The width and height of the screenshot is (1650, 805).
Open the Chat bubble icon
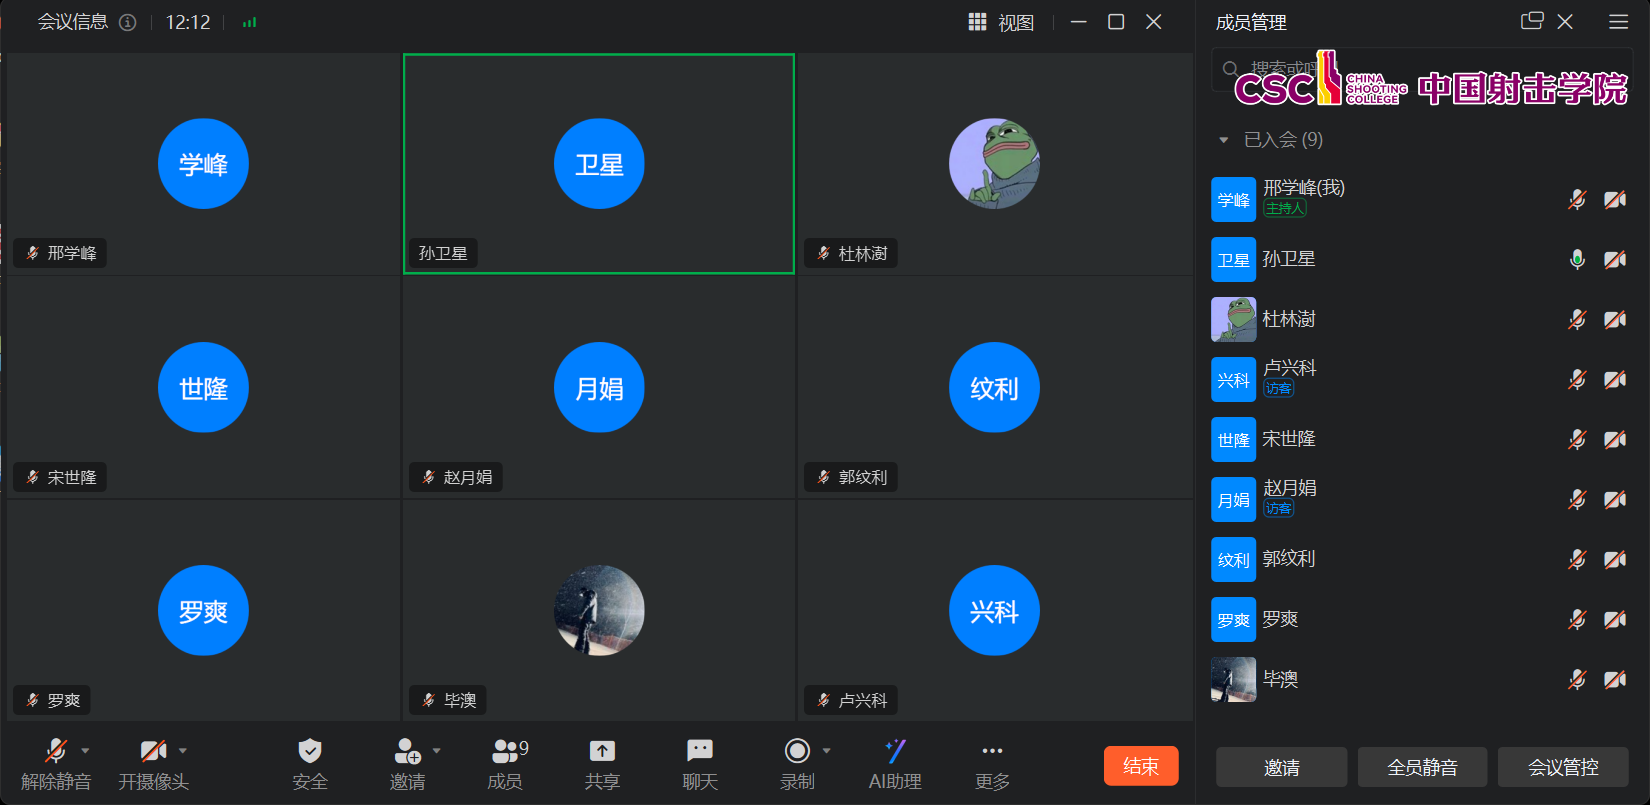(x=700, y=751)
